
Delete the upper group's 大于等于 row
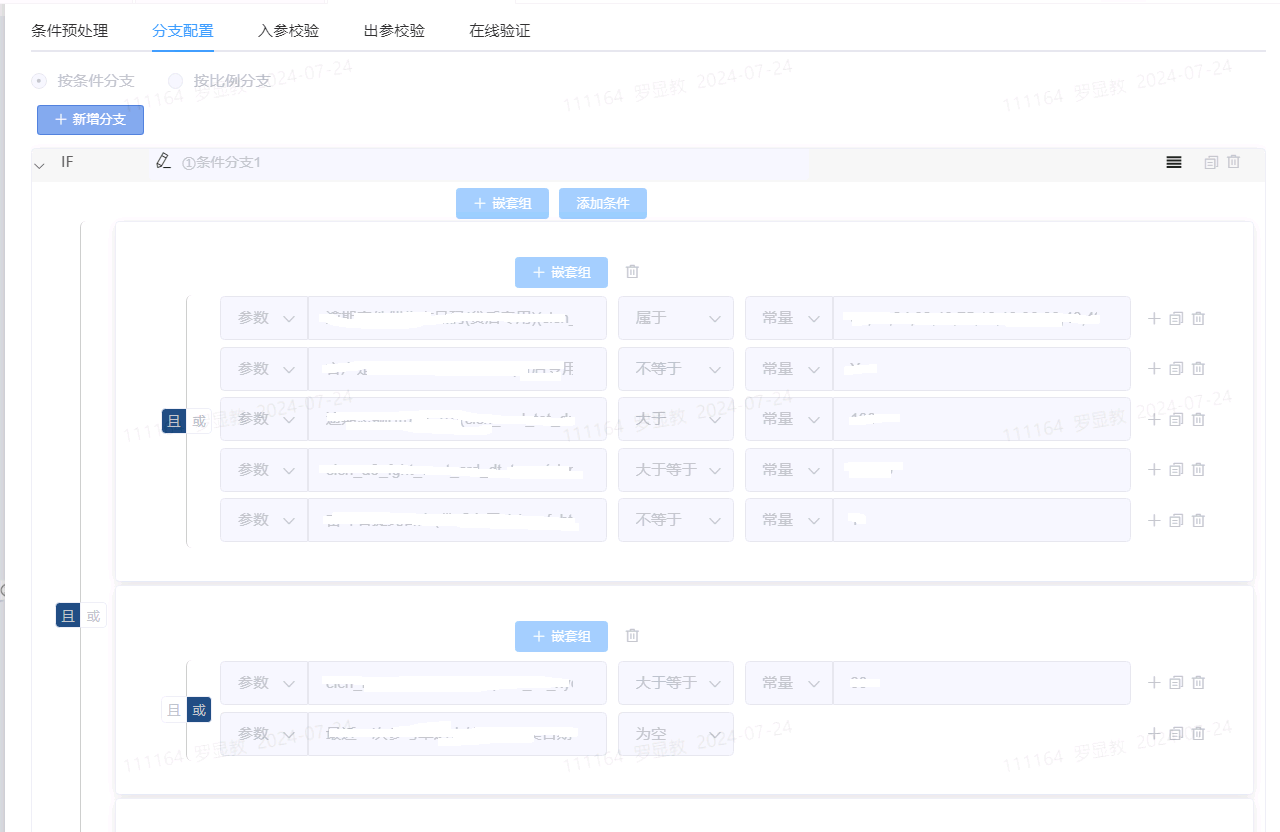click(1198, 470)
